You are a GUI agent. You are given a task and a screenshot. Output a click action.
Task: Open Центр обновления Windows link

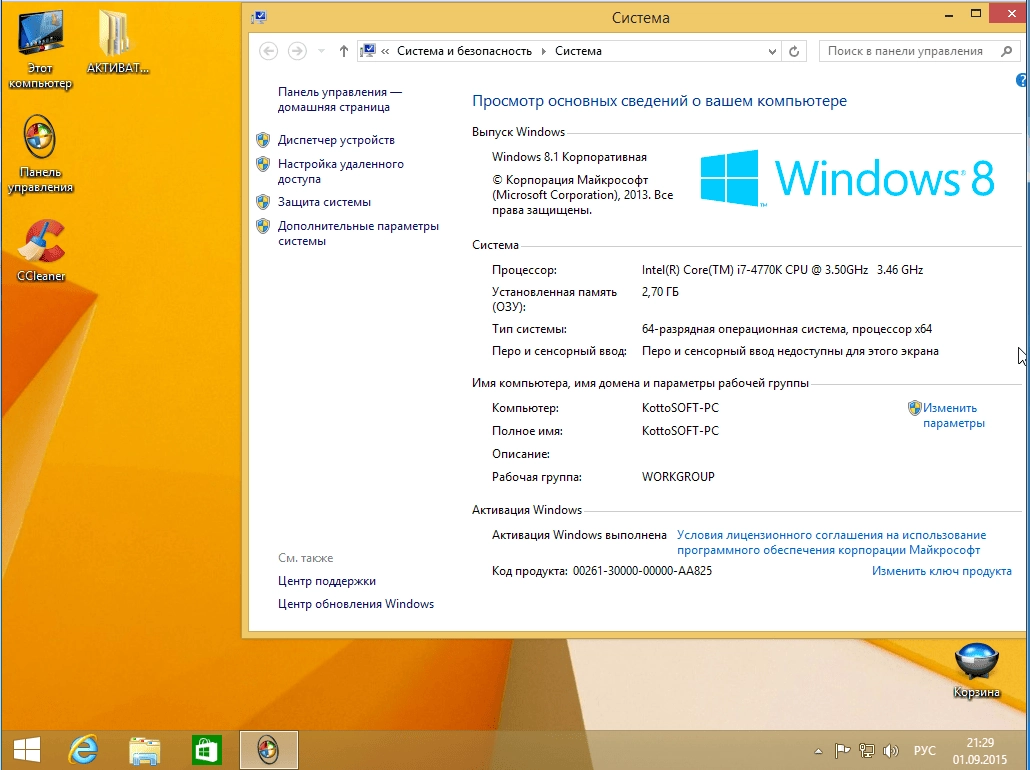pos(355,604)
